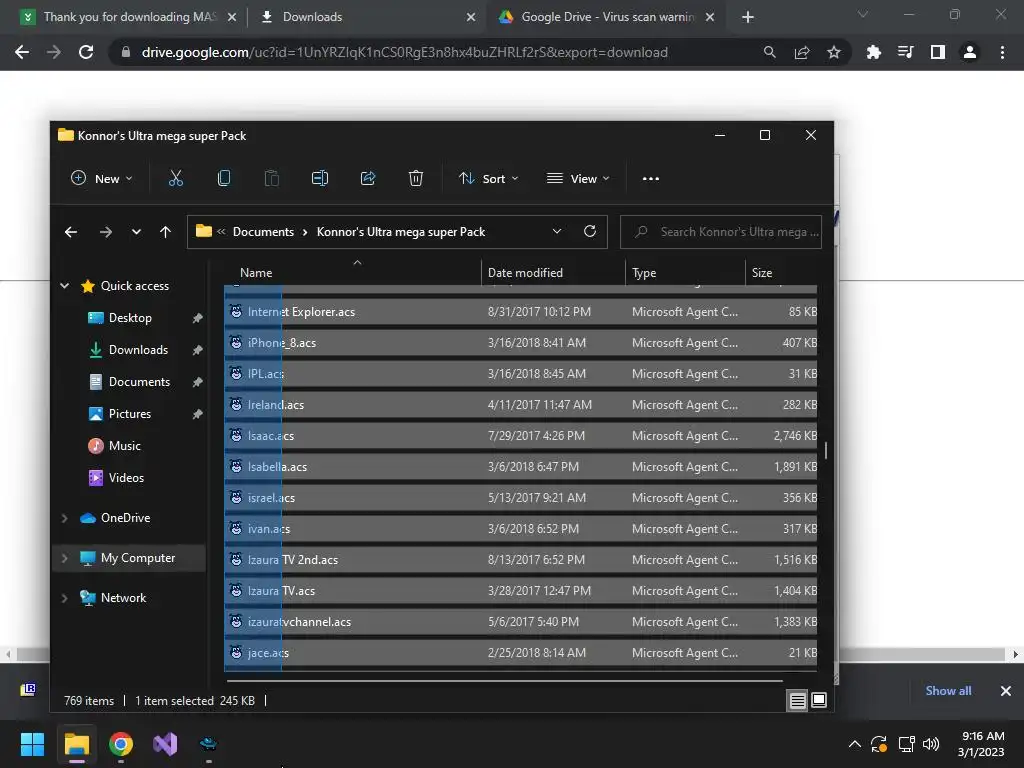The image size is (1024, 768).
Task: Click Show all downloads link
Action: (948, 691)
